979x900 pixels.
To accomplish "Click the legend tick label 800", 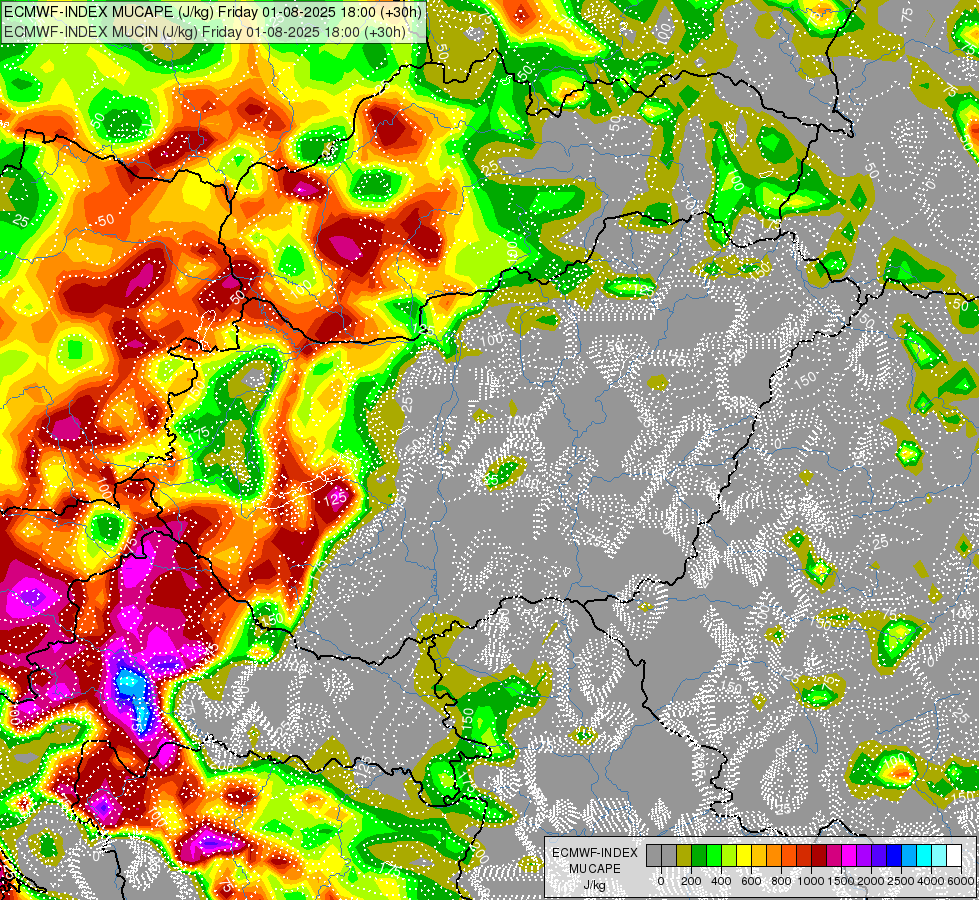I will [x=782, y=881].
